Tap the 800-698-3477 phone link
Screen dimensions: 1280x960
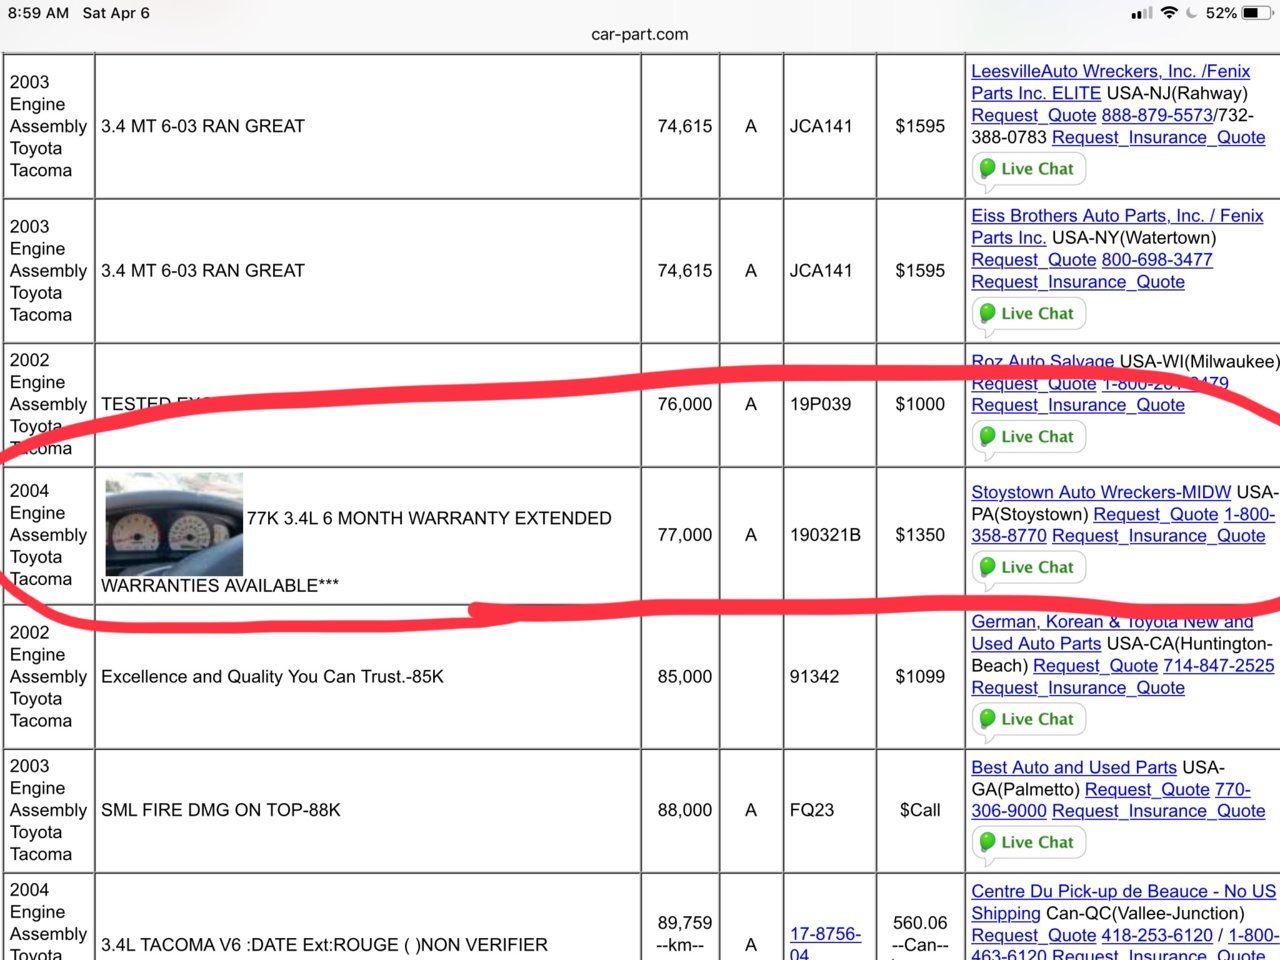point(1157,259)
